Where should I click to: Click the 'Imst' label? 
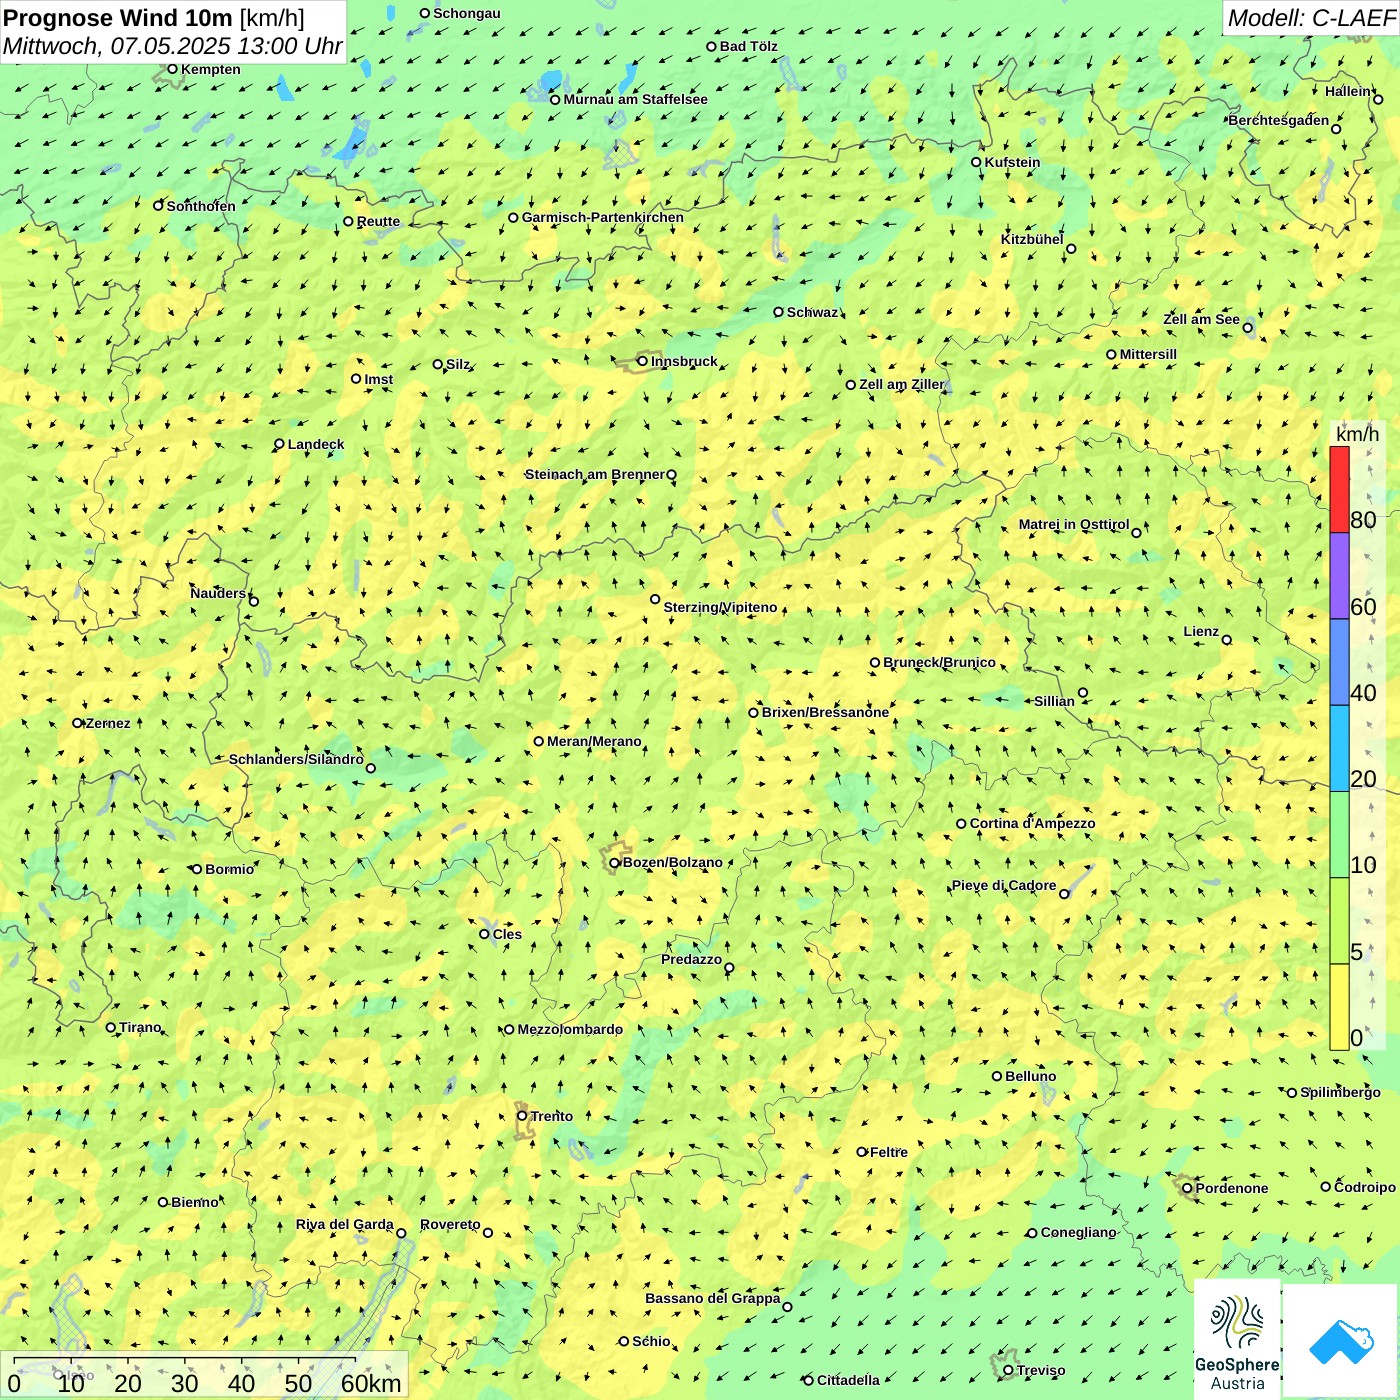click(x=378, y=379)
